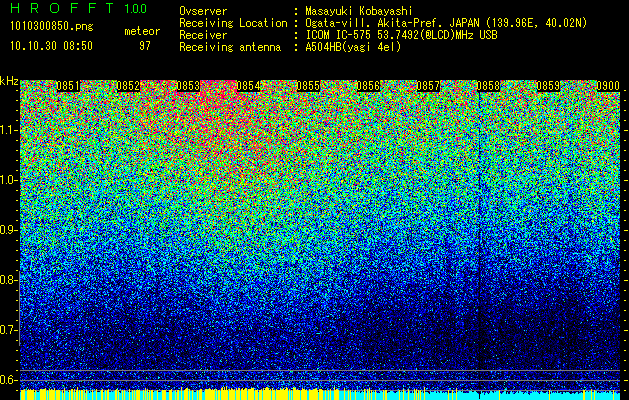Click the kHz axis unit label

point(9,81)
